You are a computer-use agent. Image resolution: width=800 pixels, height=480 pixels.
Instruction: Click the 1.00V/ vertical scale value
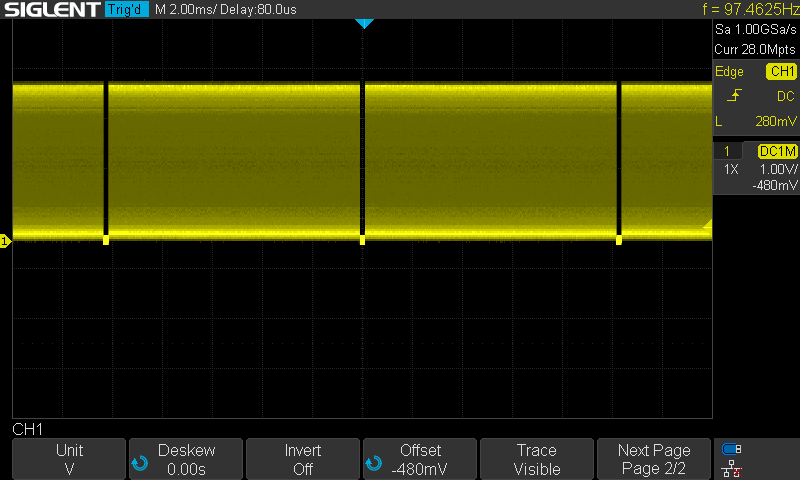tap(779, 169)
